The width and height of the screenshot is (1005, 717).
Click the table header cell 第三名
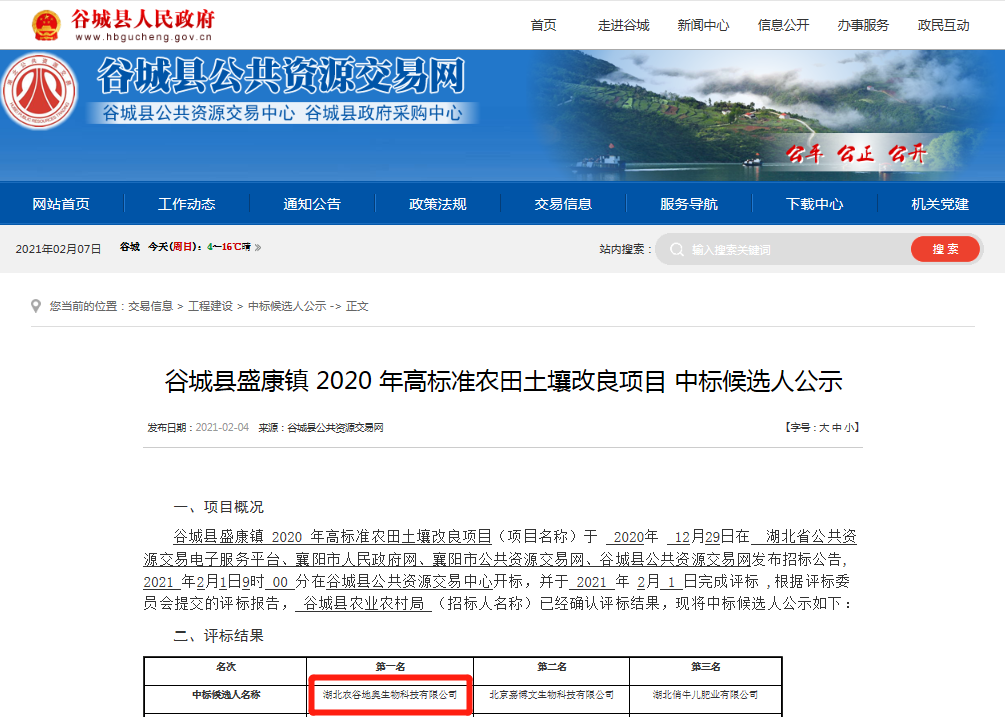(x=706, y=667)
